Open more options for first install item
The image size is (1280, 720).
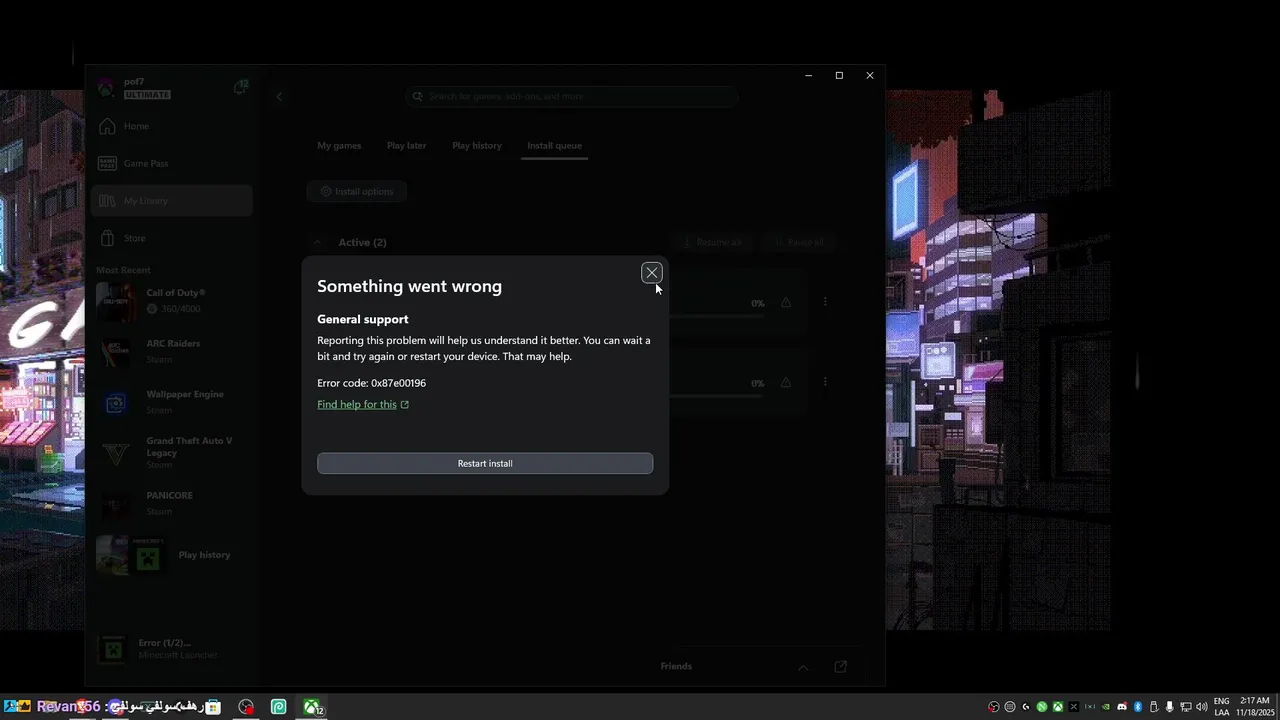click(x=825, y=302)
